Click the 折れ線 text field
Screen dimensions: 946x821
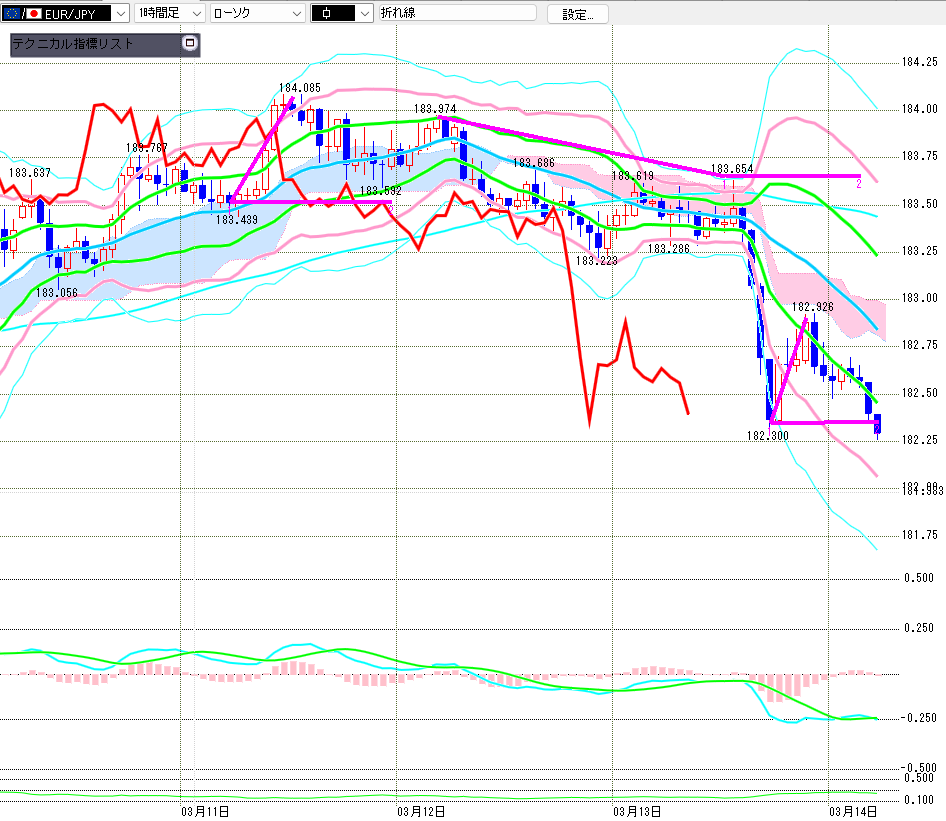(x=456, y=14)
